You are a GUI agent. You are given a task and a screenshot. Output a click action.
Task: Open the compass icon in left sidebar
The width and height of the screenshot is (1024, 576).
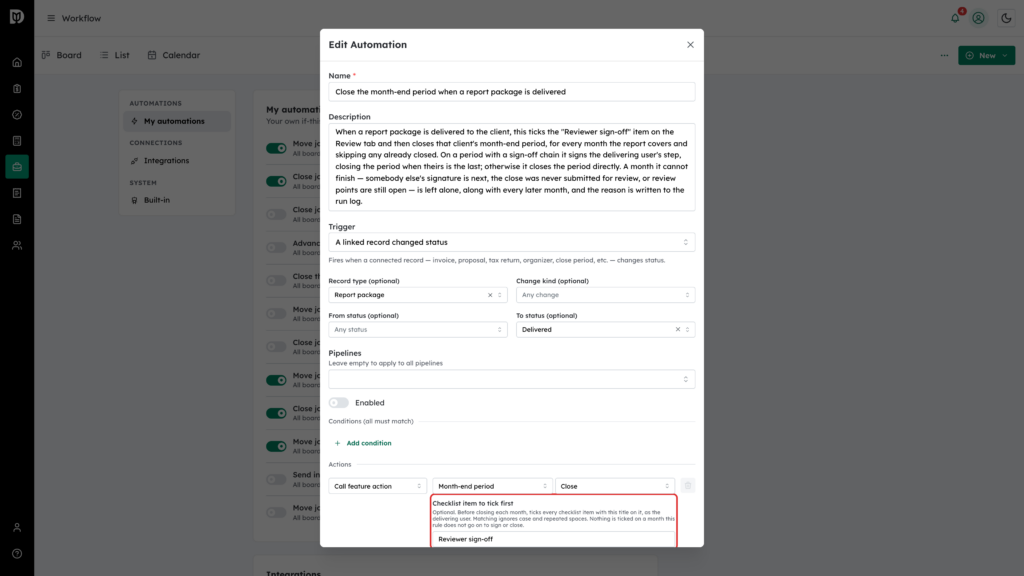click(17, 115)
